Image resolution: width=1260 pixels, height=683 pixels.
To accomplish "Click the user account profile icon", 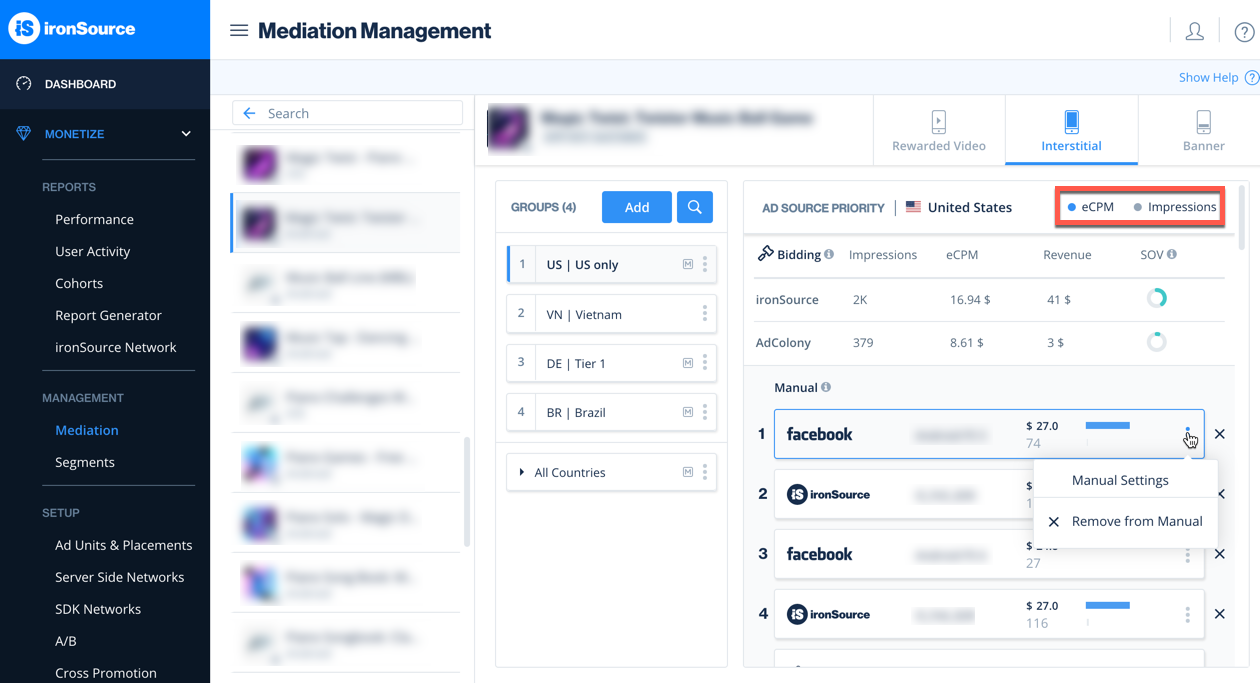I will (1194, 31).
